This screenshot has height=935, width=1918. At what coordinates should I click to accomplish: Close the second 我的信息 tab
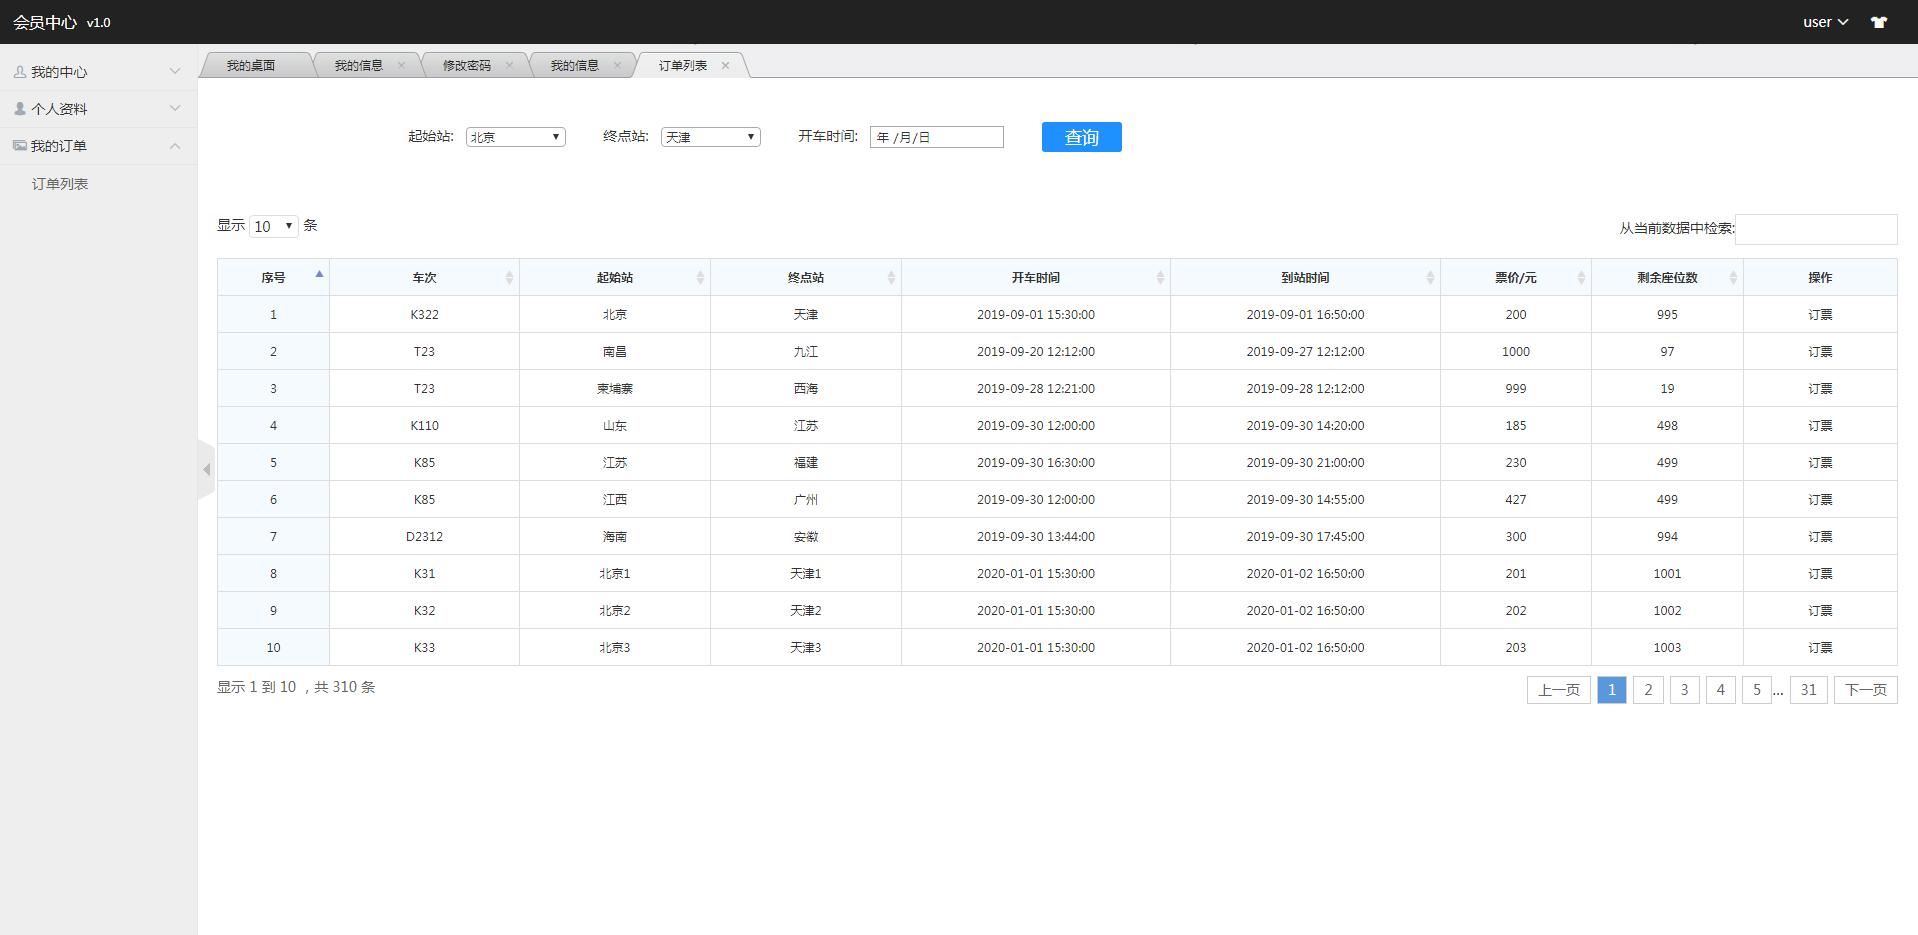tap(618, 66)
